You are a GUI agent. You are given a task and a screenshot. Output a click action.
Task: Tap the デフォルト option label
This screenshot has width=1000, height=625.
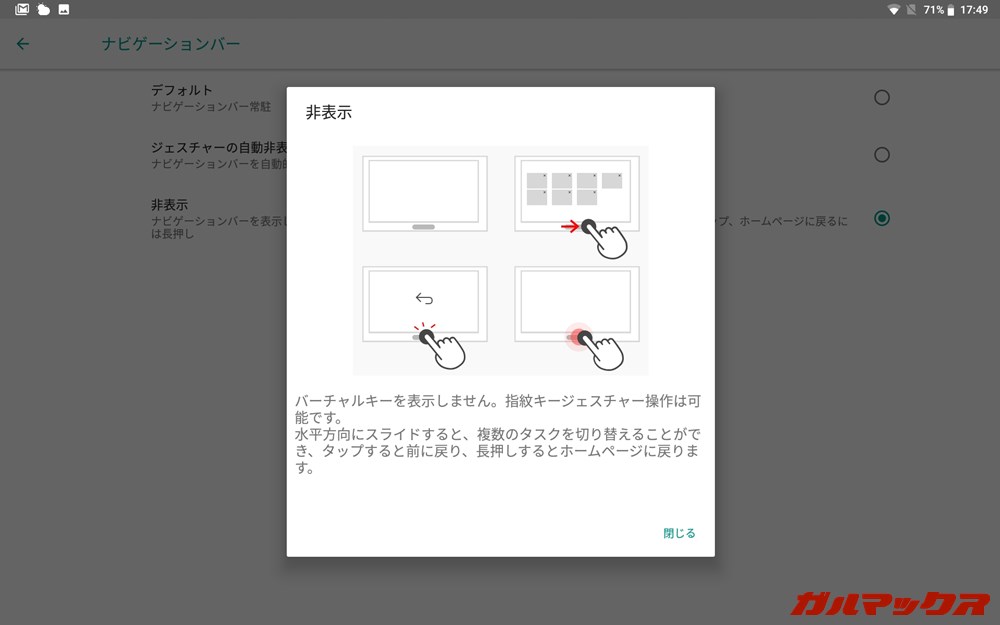[182, 90]
